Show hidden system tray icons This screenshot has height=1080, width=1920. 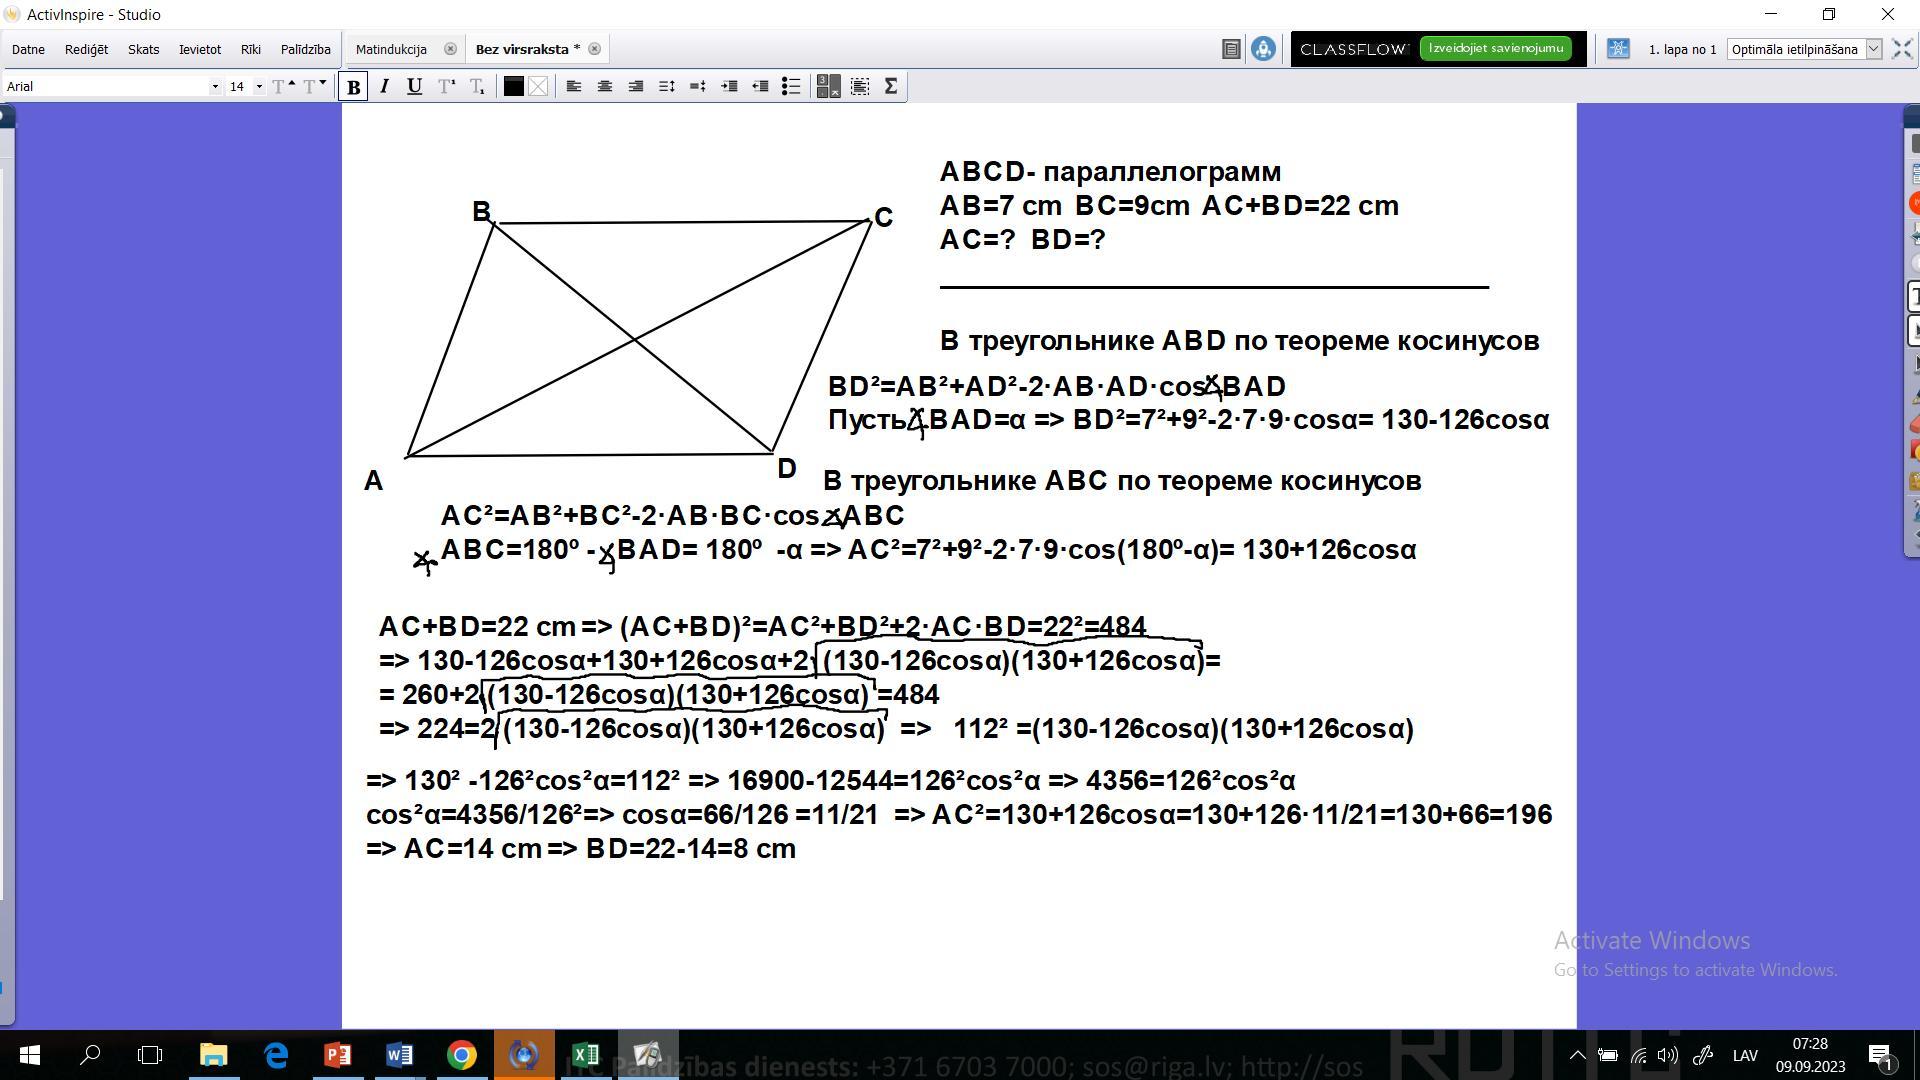pos(1577,1055)
